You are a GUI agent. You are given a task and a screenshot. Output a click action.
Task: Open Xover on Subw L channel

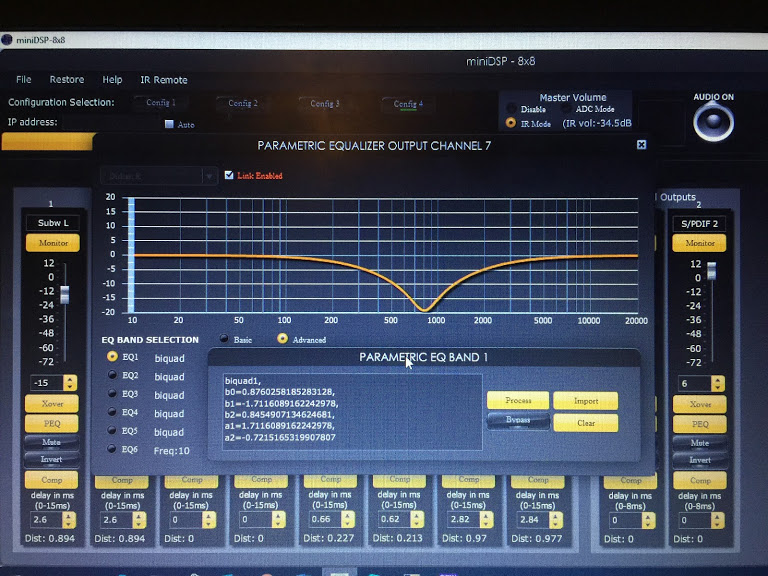52,404
